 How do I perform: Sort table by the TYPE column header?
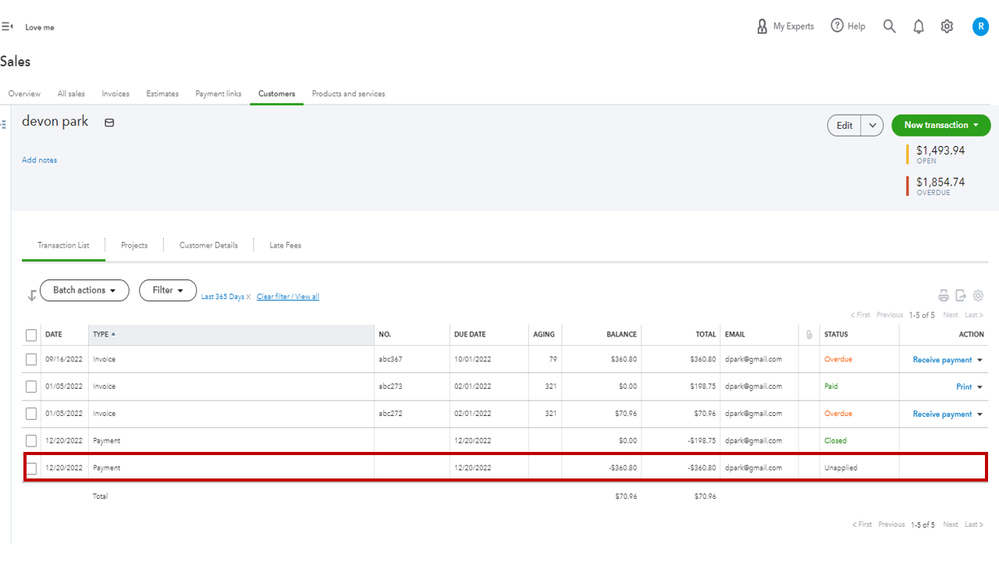[x=102, y=334]
